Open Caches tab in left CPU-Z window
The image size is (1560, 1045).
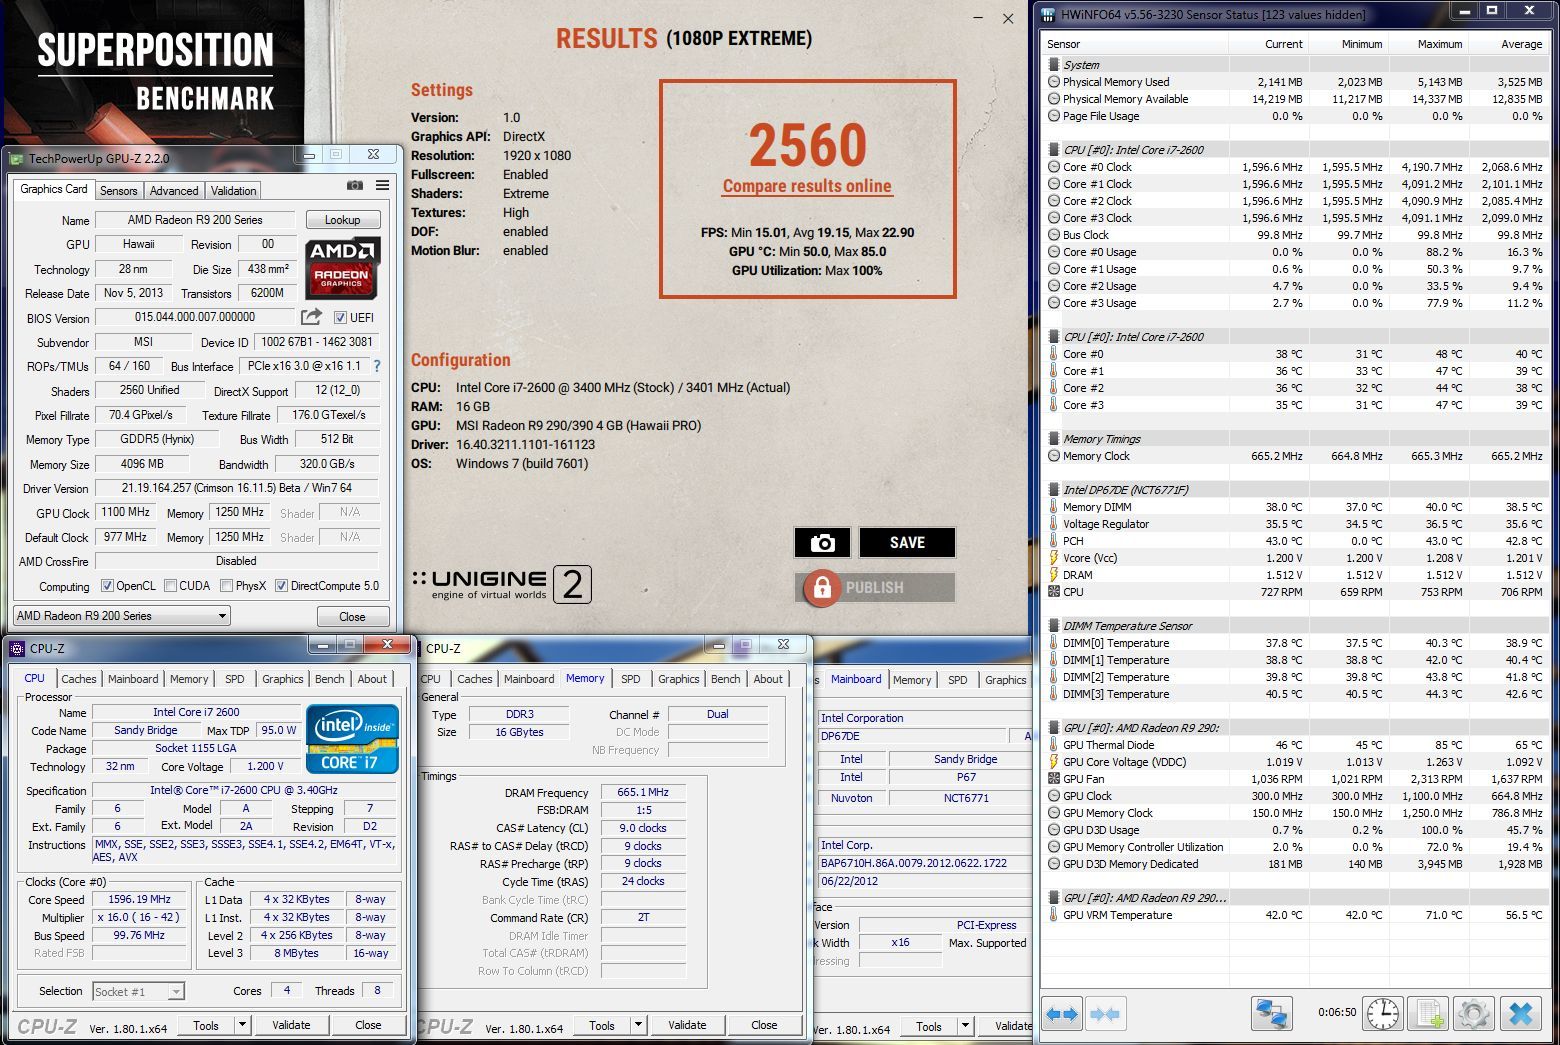click(79, 679)
